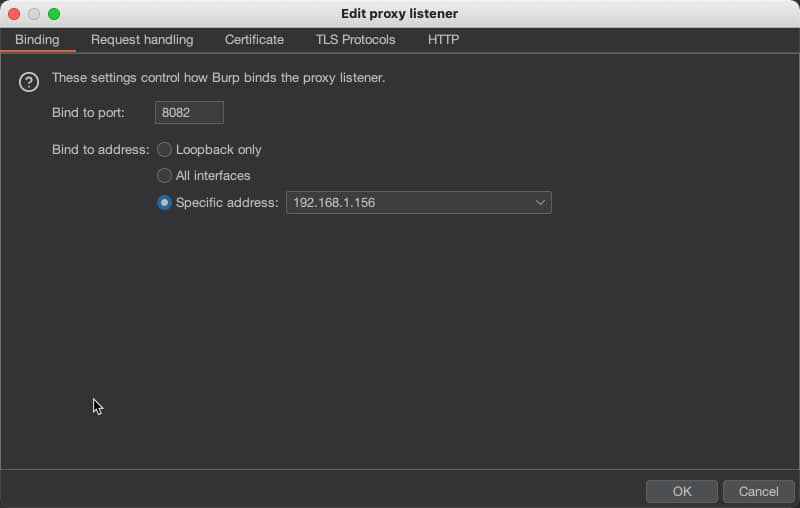Focus the Bind to port field showing 8082

pyautogui.click(x=189, y=113)
